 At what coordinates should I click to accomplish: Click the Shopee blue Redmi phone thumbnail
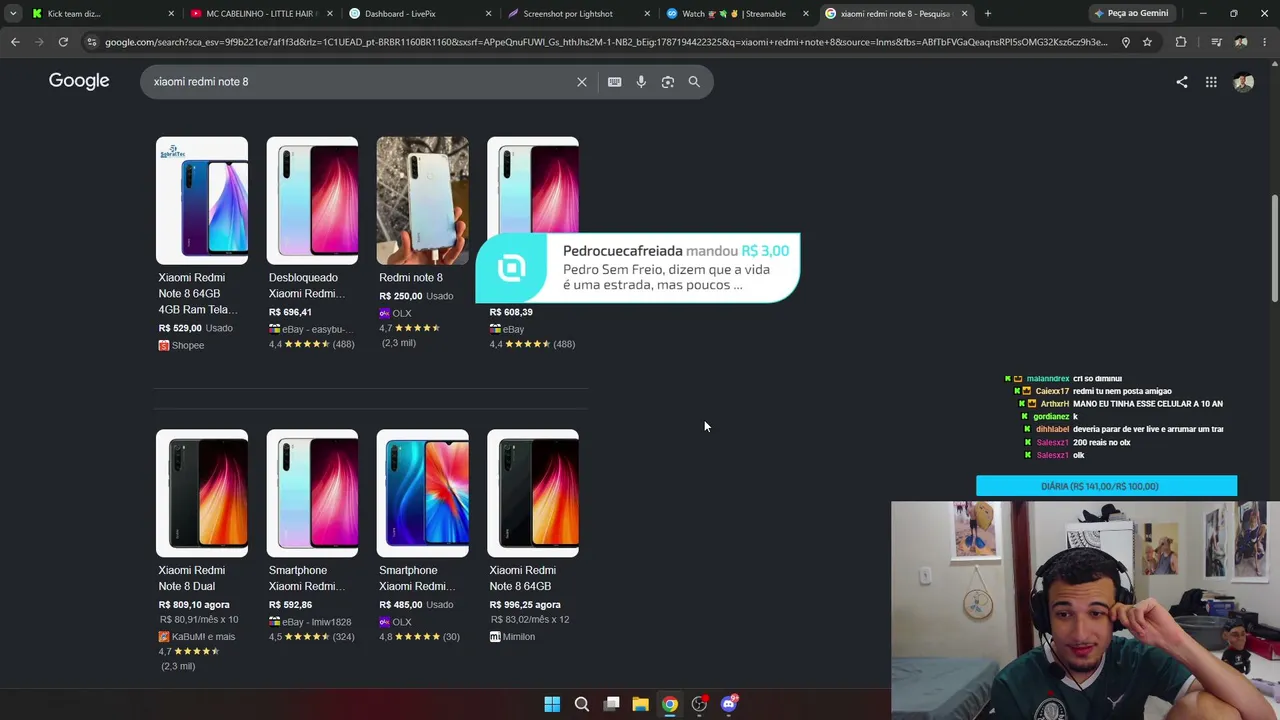tap(202, 200)
